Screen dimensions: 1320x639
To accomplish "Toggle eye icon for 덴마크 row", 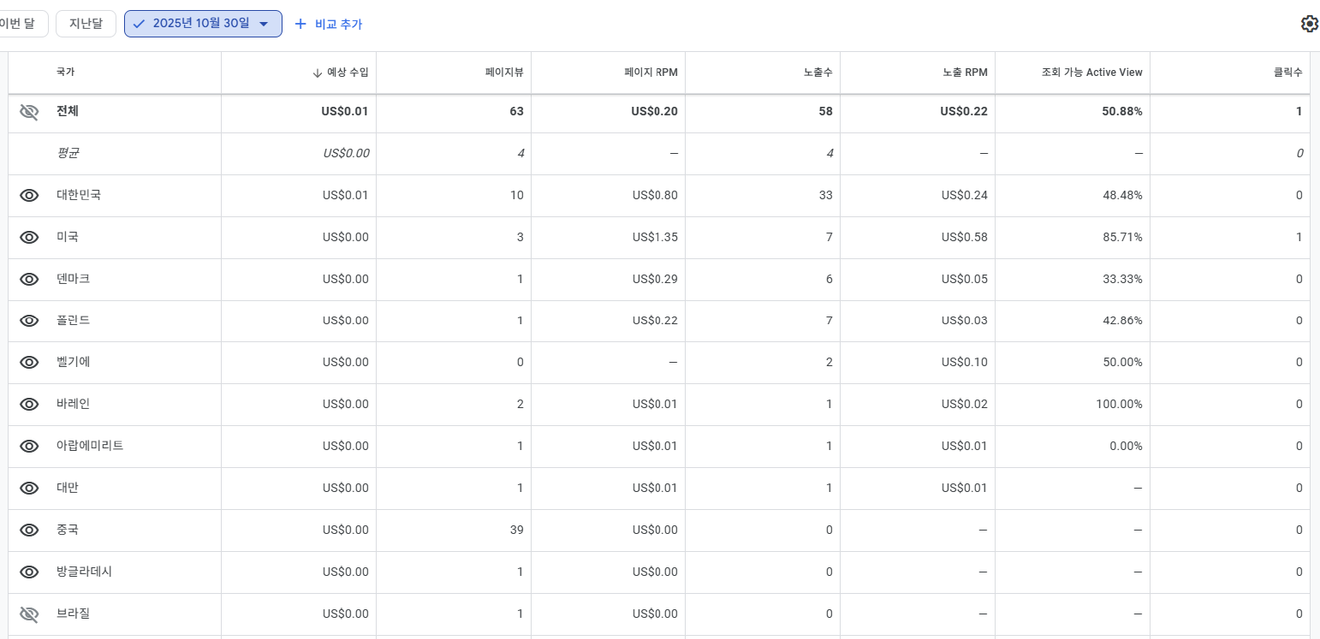I will coord(29,280).
